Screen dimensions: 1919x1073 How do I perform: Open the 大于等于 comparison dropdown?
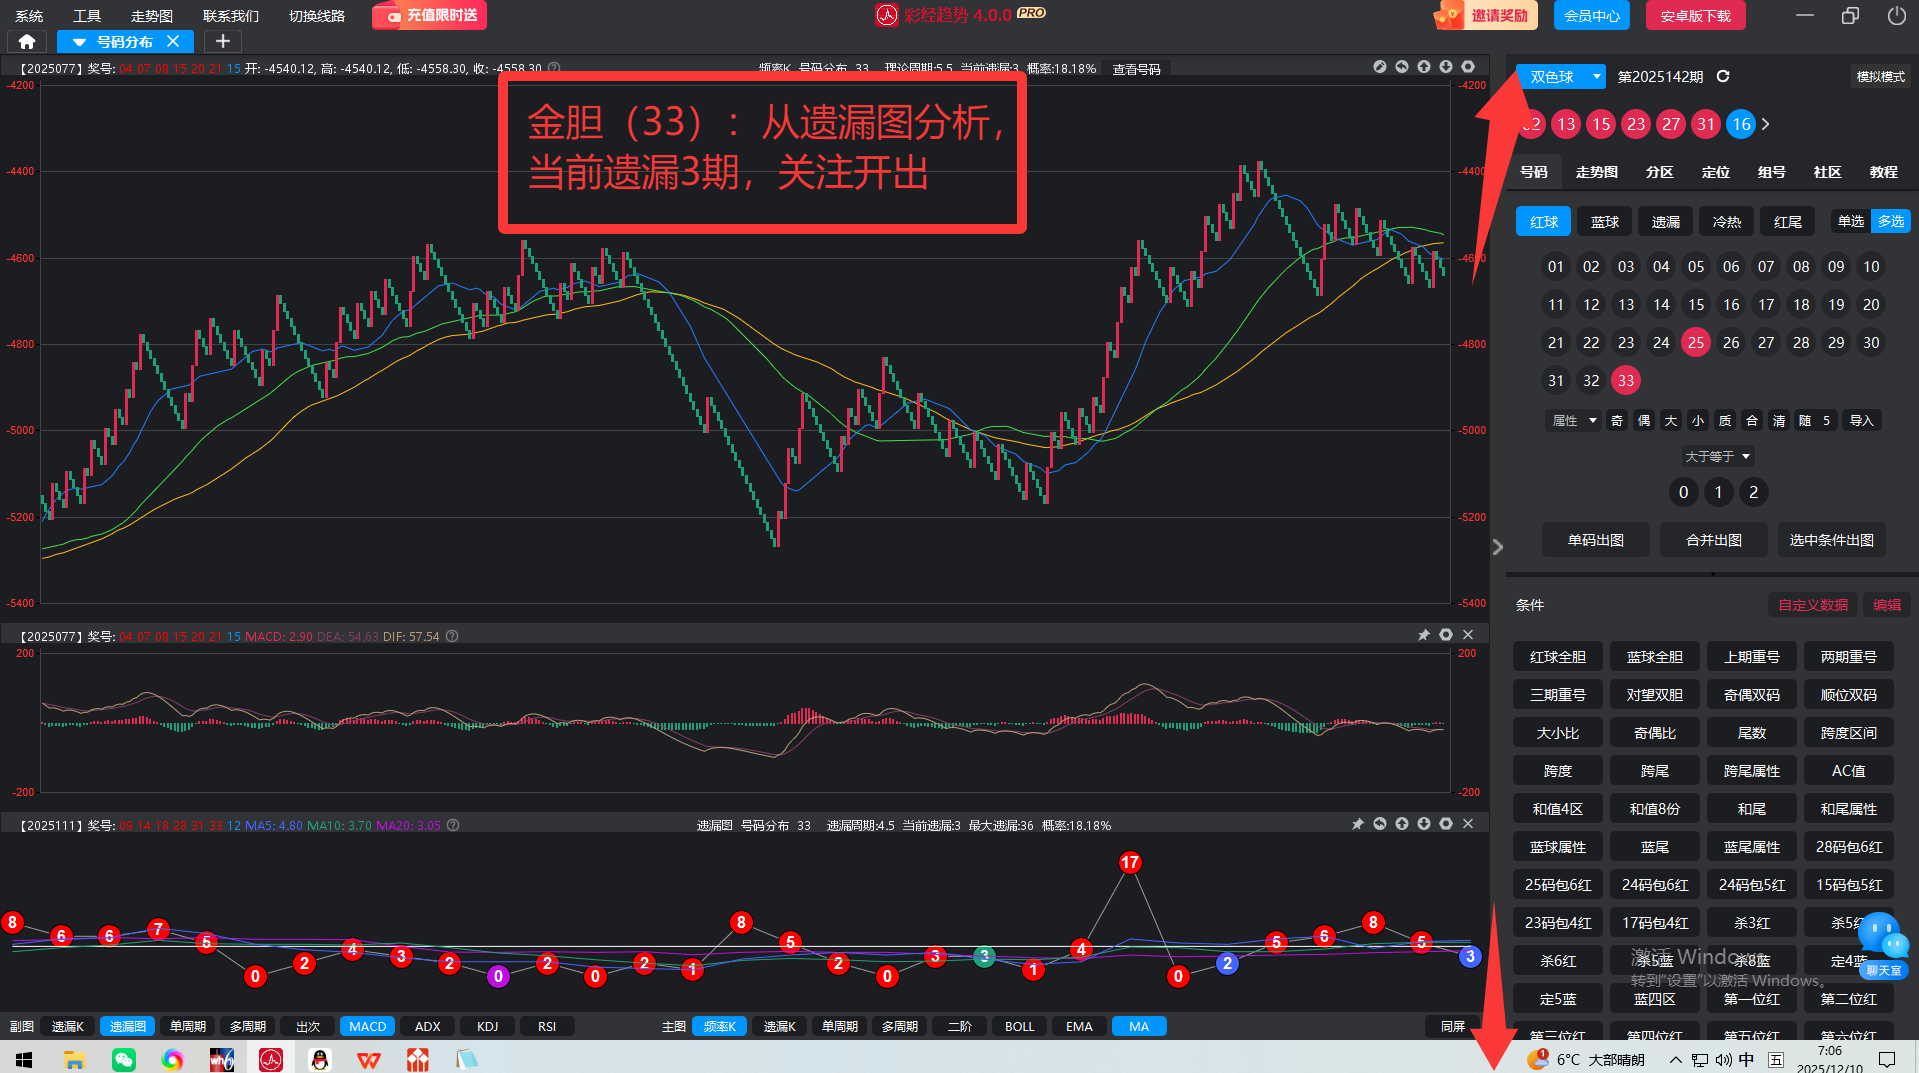[x=1717, y=456]
